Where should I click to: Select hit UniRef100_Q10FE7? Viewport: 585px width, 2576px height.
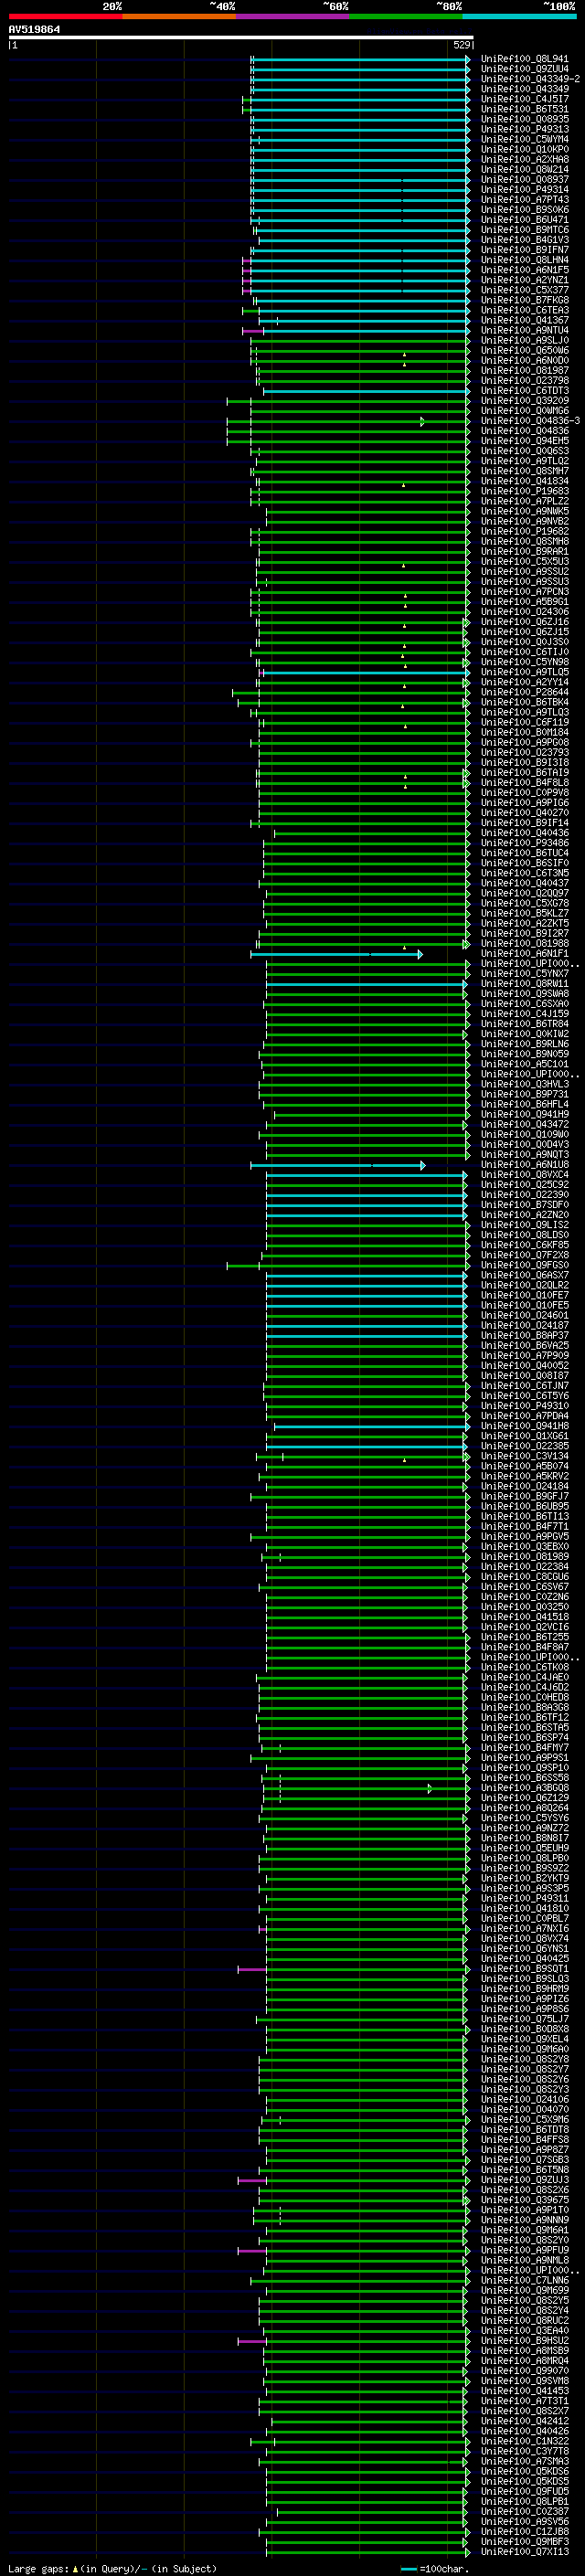(525, 1295)
